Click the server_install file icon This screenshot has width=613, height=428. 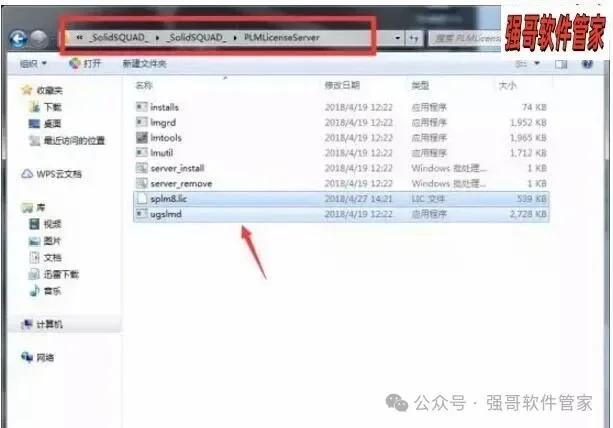tap(142, 168)
